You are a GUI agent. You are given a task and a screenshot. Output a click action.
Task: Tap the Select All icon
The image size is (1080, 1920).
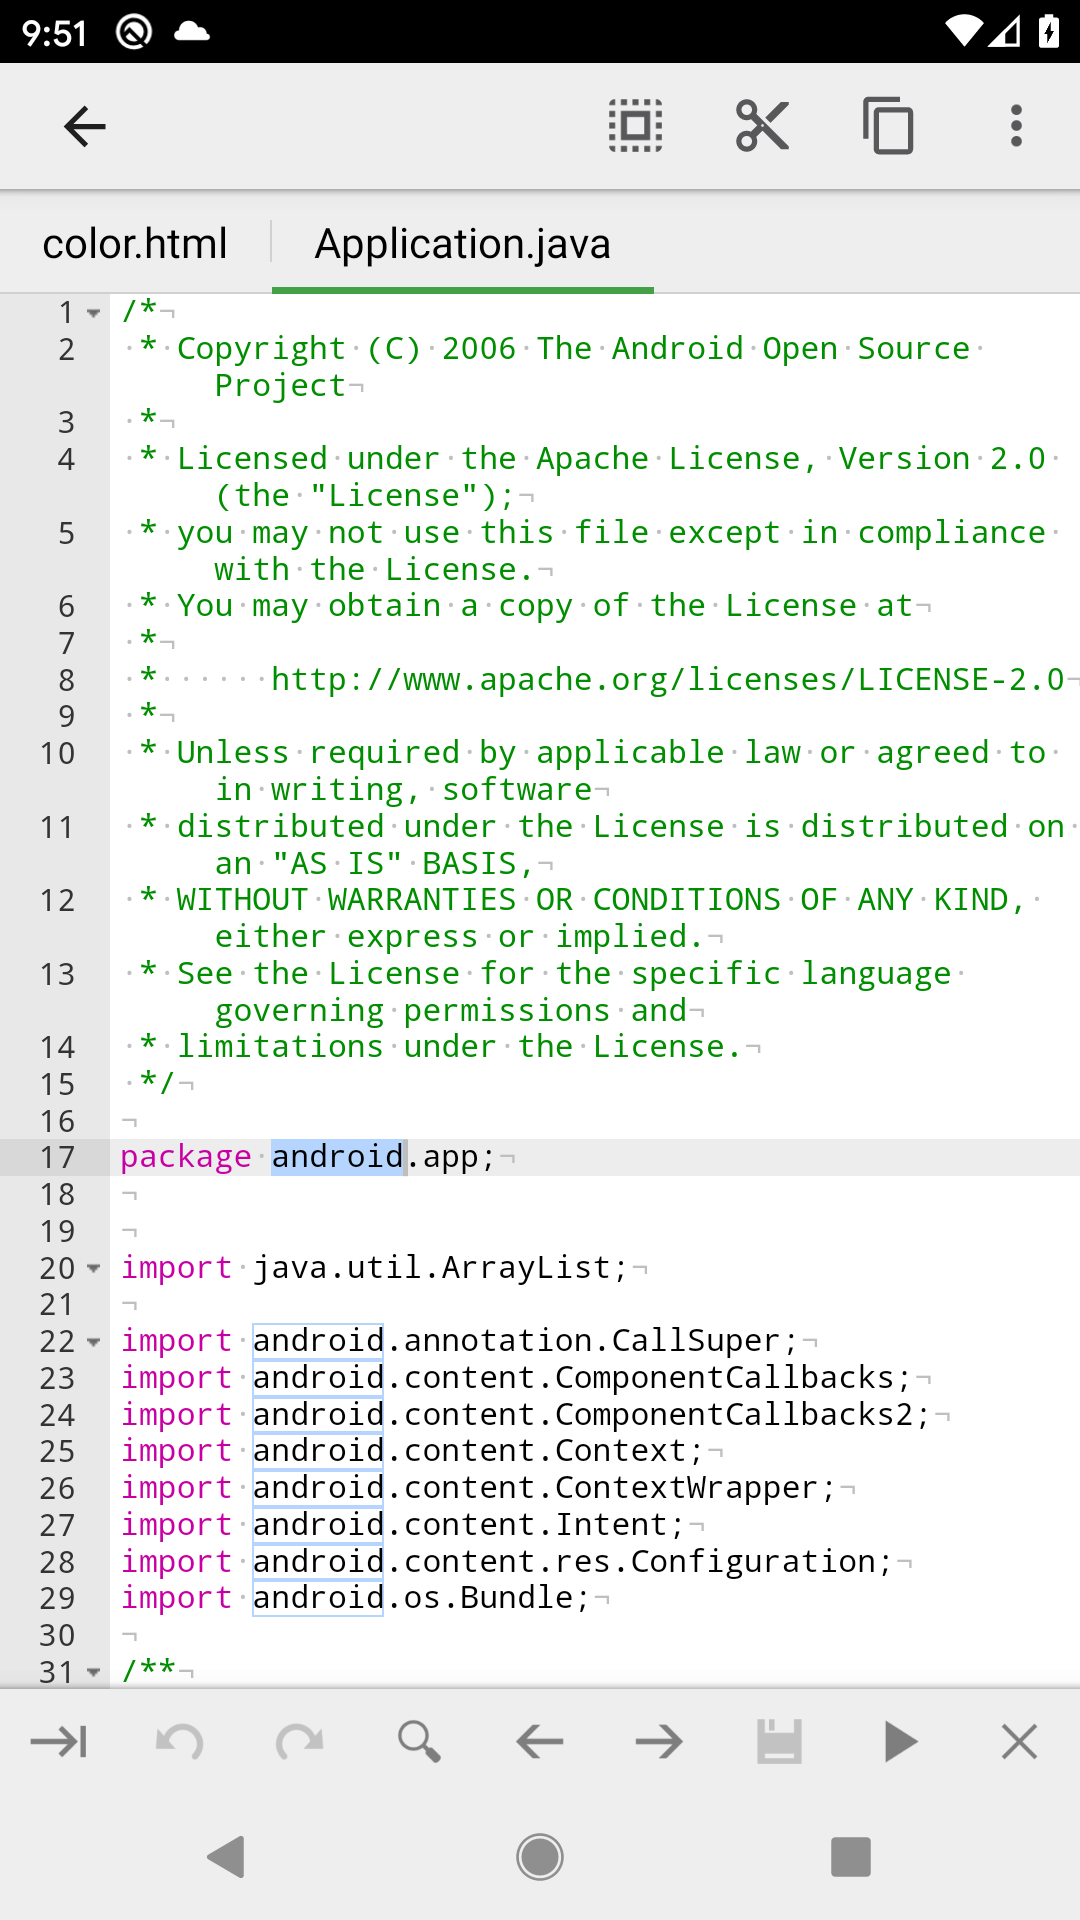pyautogui.click(x=636, y=127)
